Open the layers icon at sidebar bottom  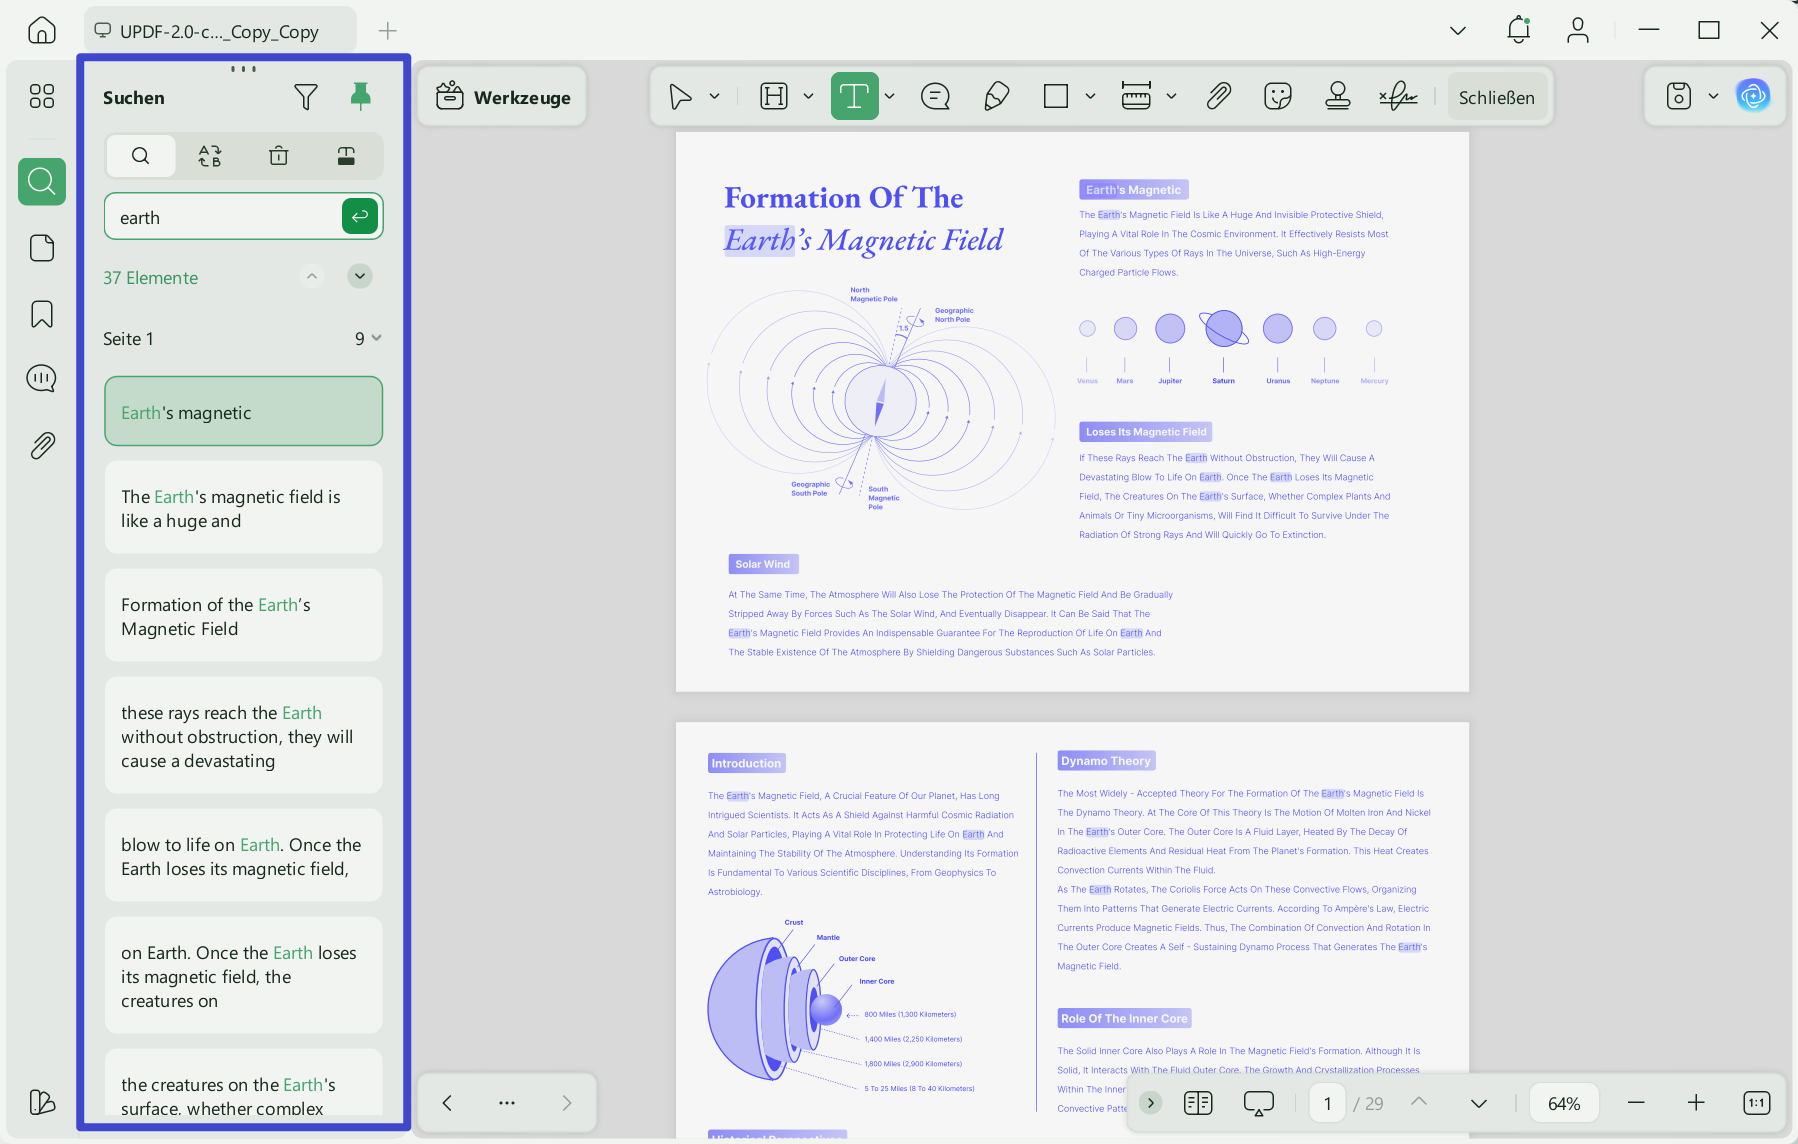click(x=42, y=1102)
